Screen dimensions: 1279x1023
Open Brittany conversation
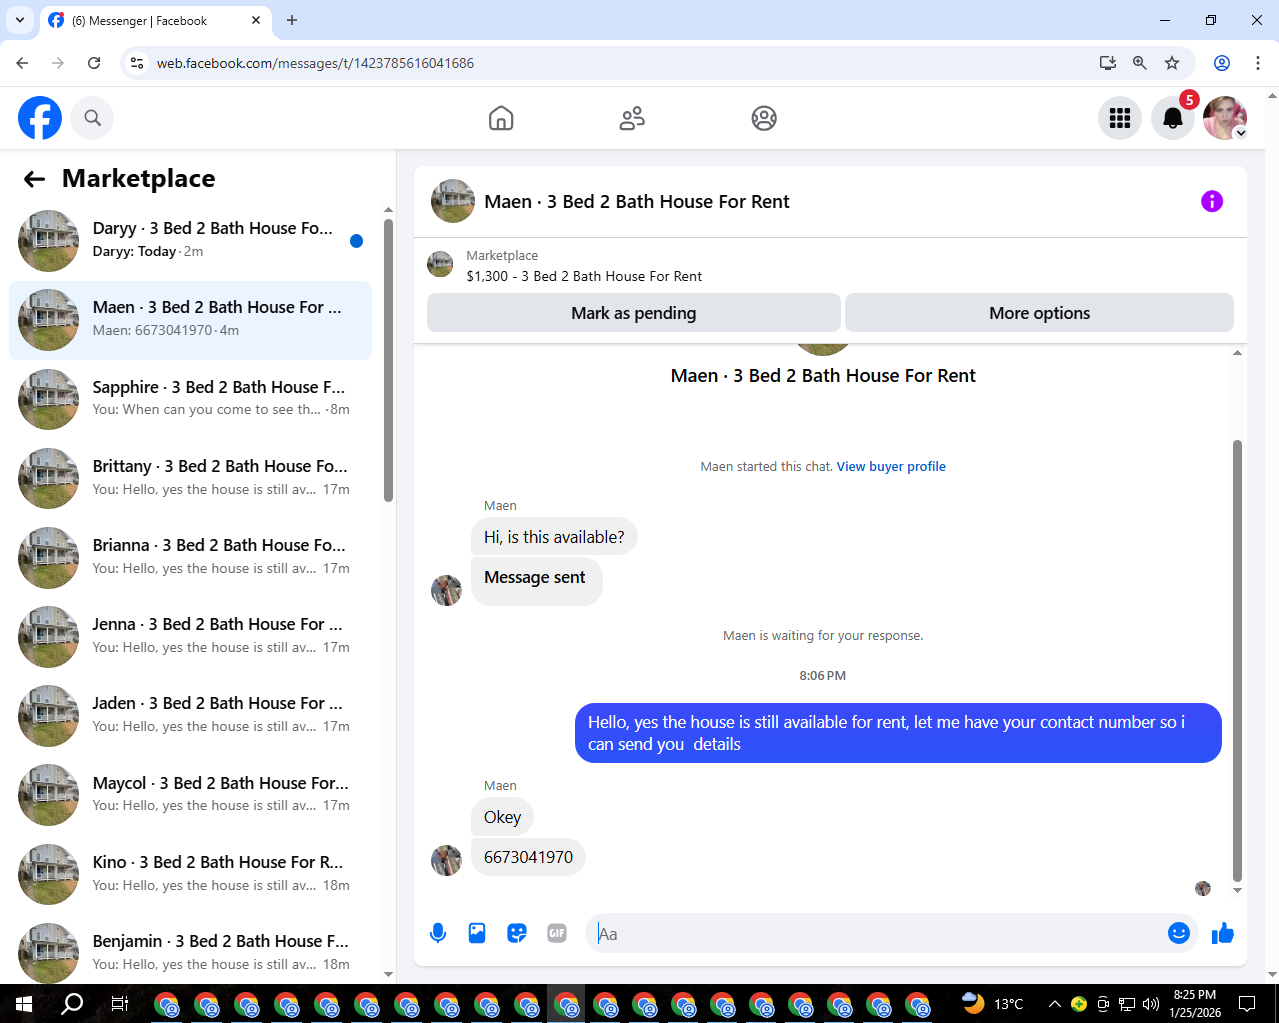(x=190, y=478)
